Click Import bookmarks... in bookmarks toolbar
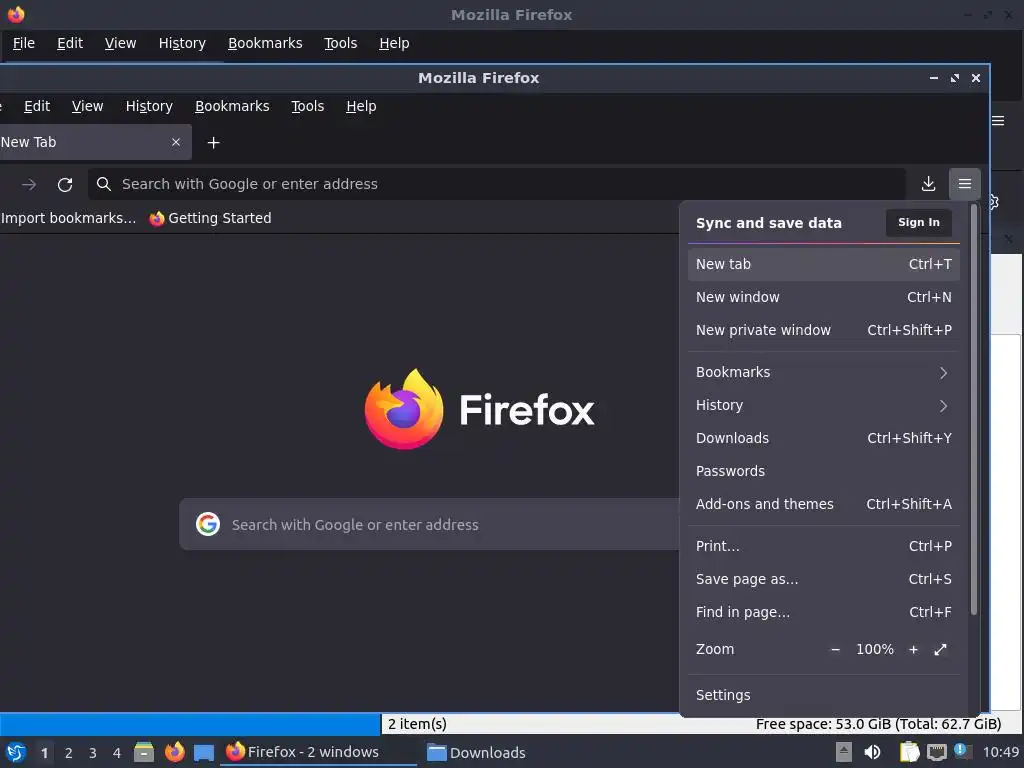 (x=68, y=218)
